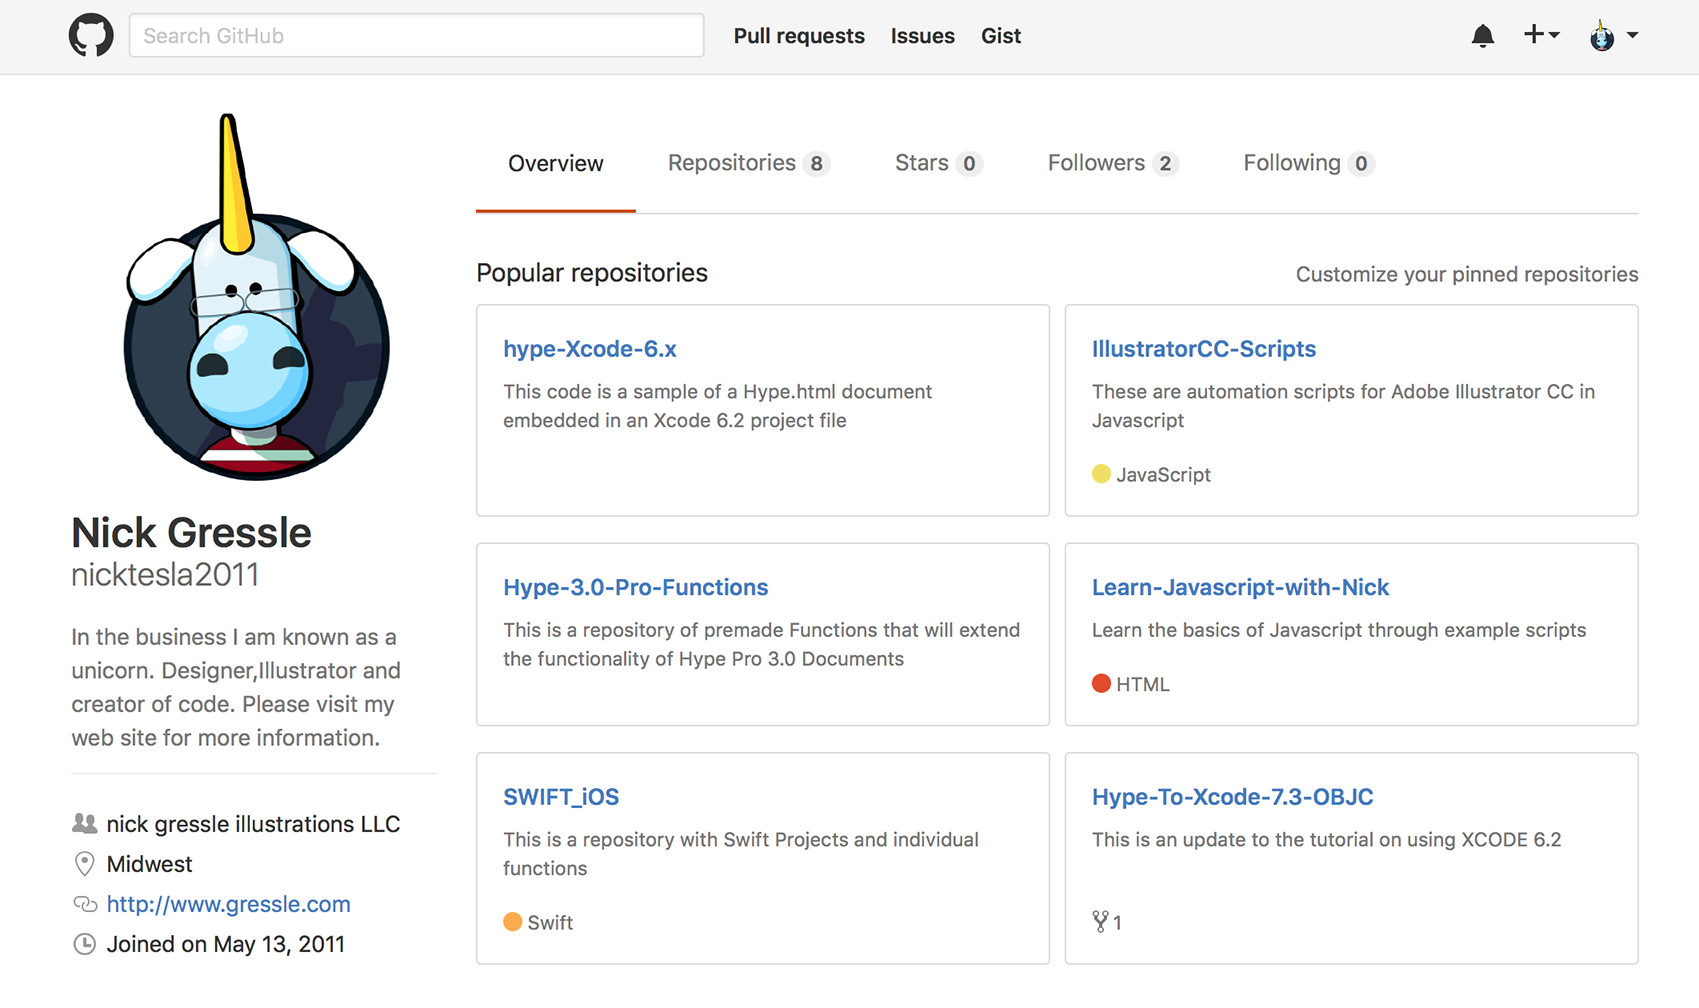Click the yellow JavaScript language dot
The height and width of the screenshot is (1008, 1699).
click(1101, 474)
